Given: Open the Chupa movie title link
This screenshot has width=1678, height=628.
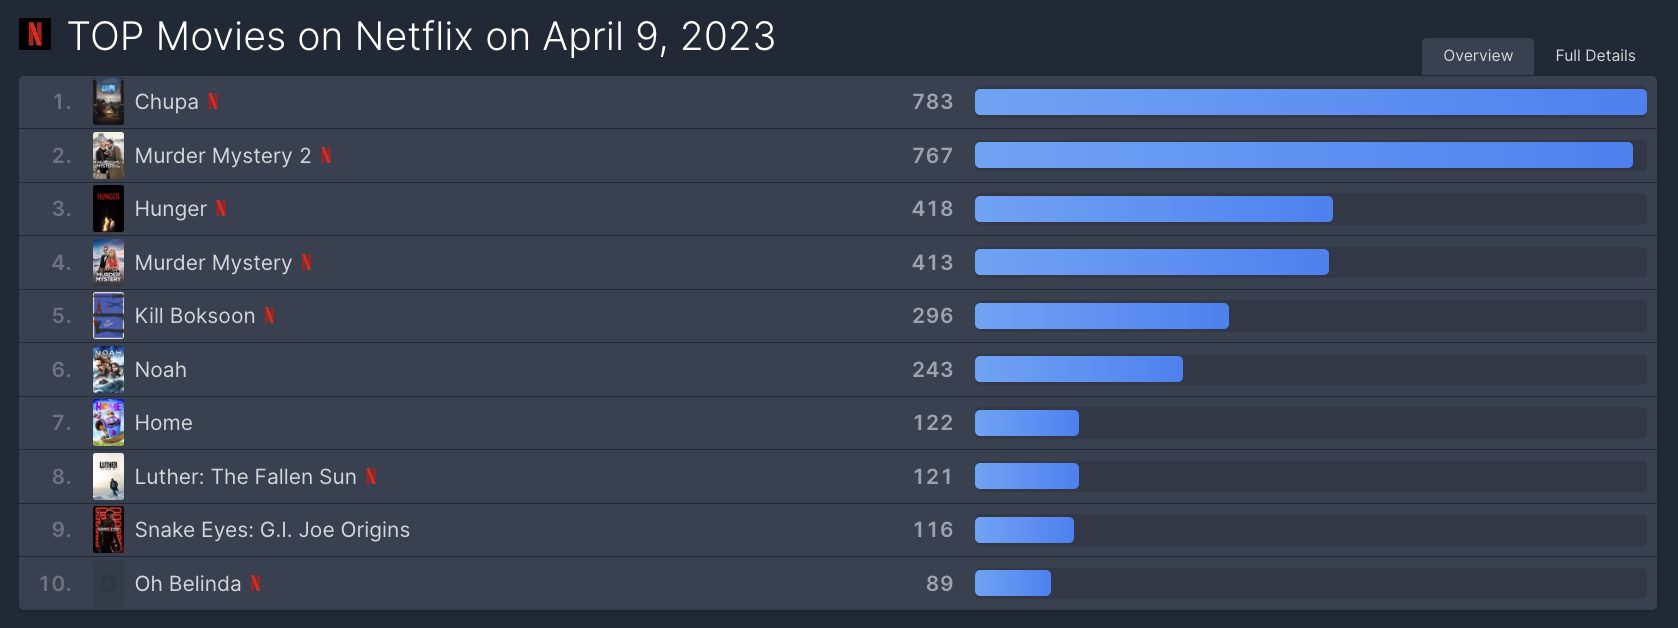Looking at the screenshot, I should (166, 102).
